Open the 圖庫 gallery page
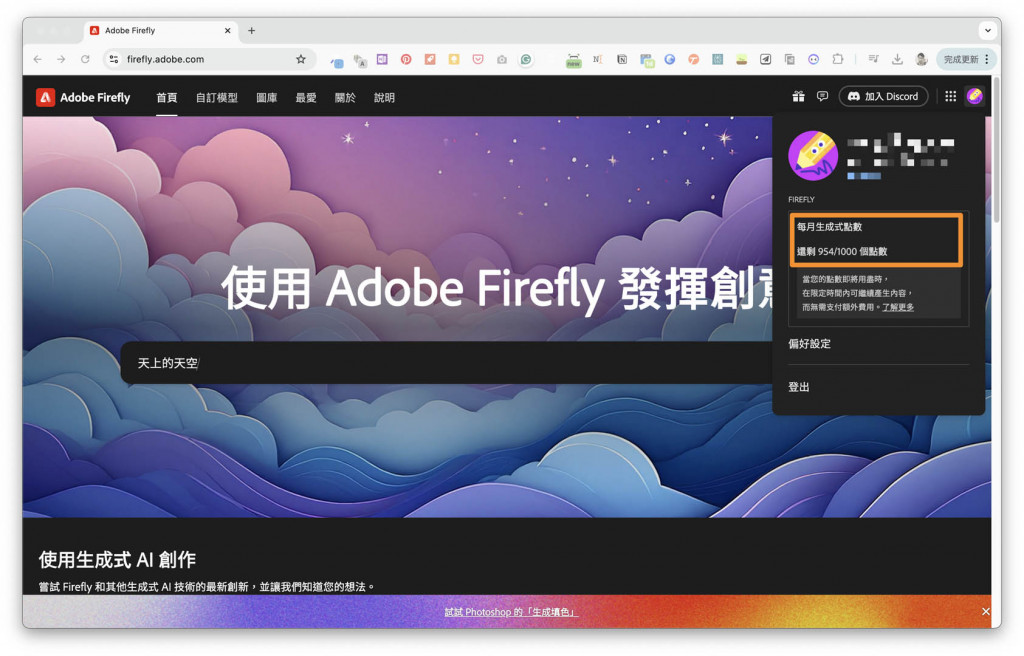Screen dimensions: 1024x656 click(266, 97)
